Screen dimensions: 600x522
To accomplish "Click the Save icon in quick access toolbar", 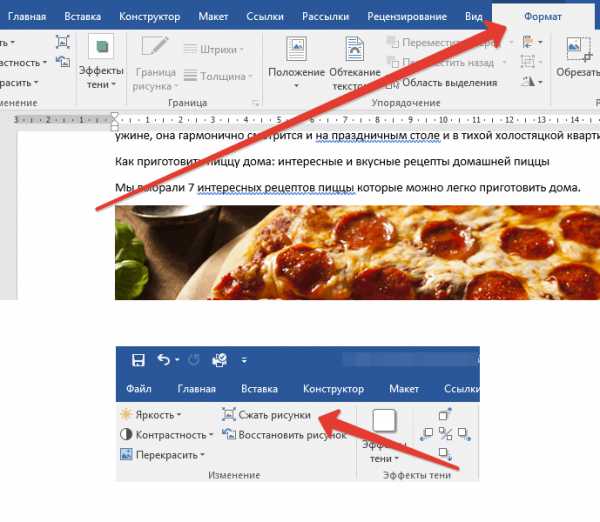I will coord(138,360).
